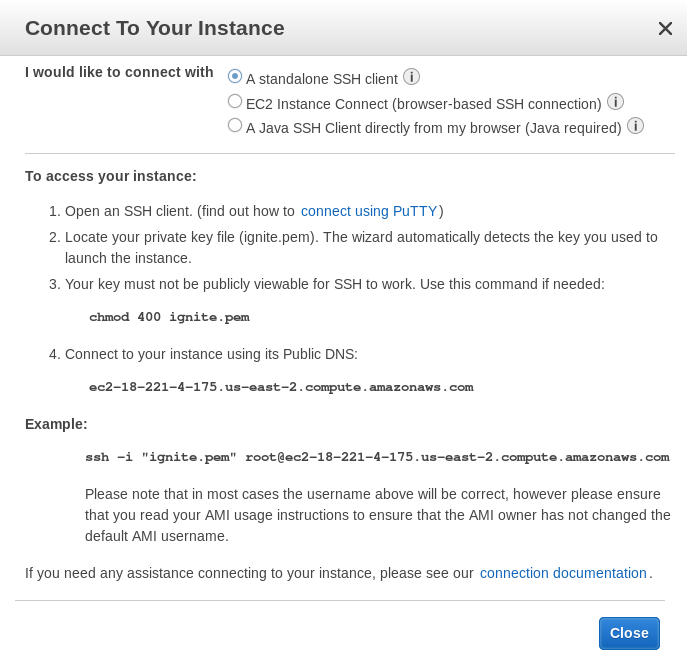Click the 'To access your instance:' heading

coord(110,176)
